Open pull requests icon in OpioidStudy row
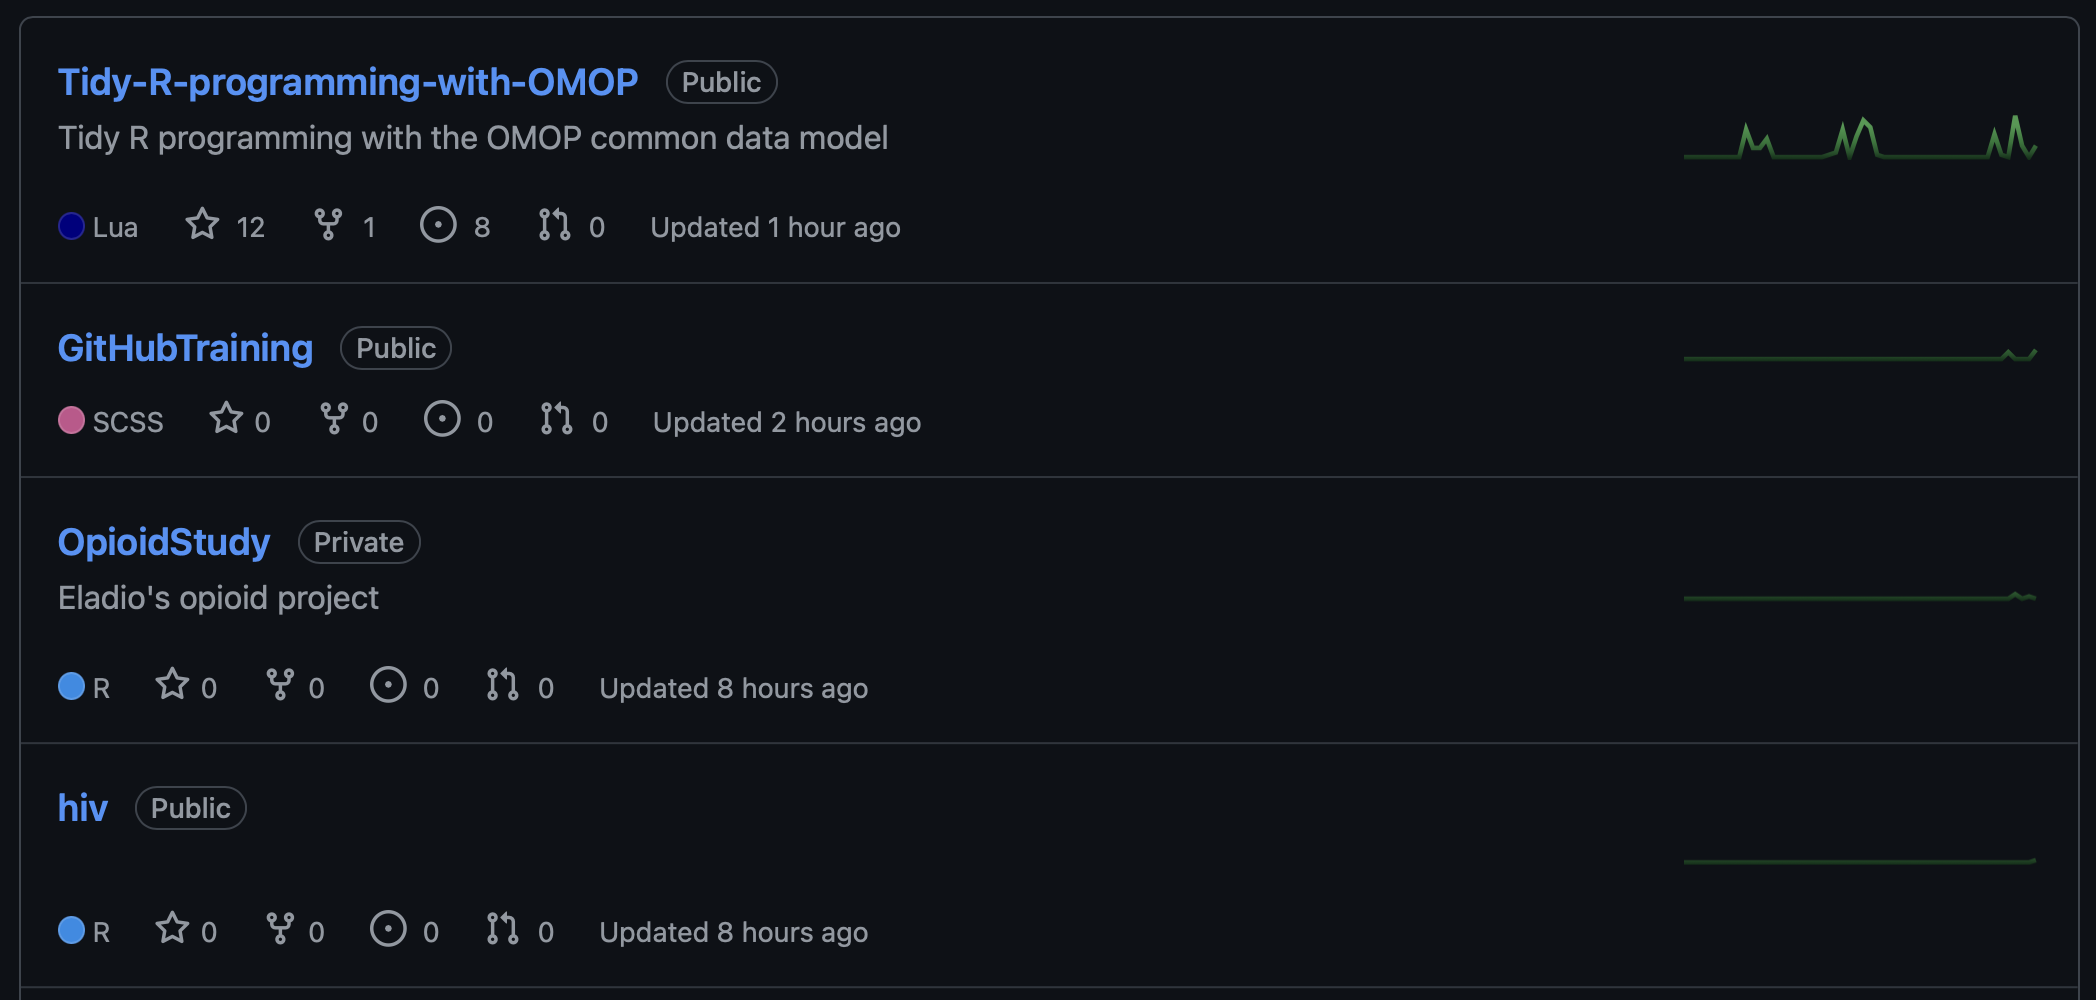Image resolution: width=2096 pixels, height=1000 pixels. tap(502, 685)
